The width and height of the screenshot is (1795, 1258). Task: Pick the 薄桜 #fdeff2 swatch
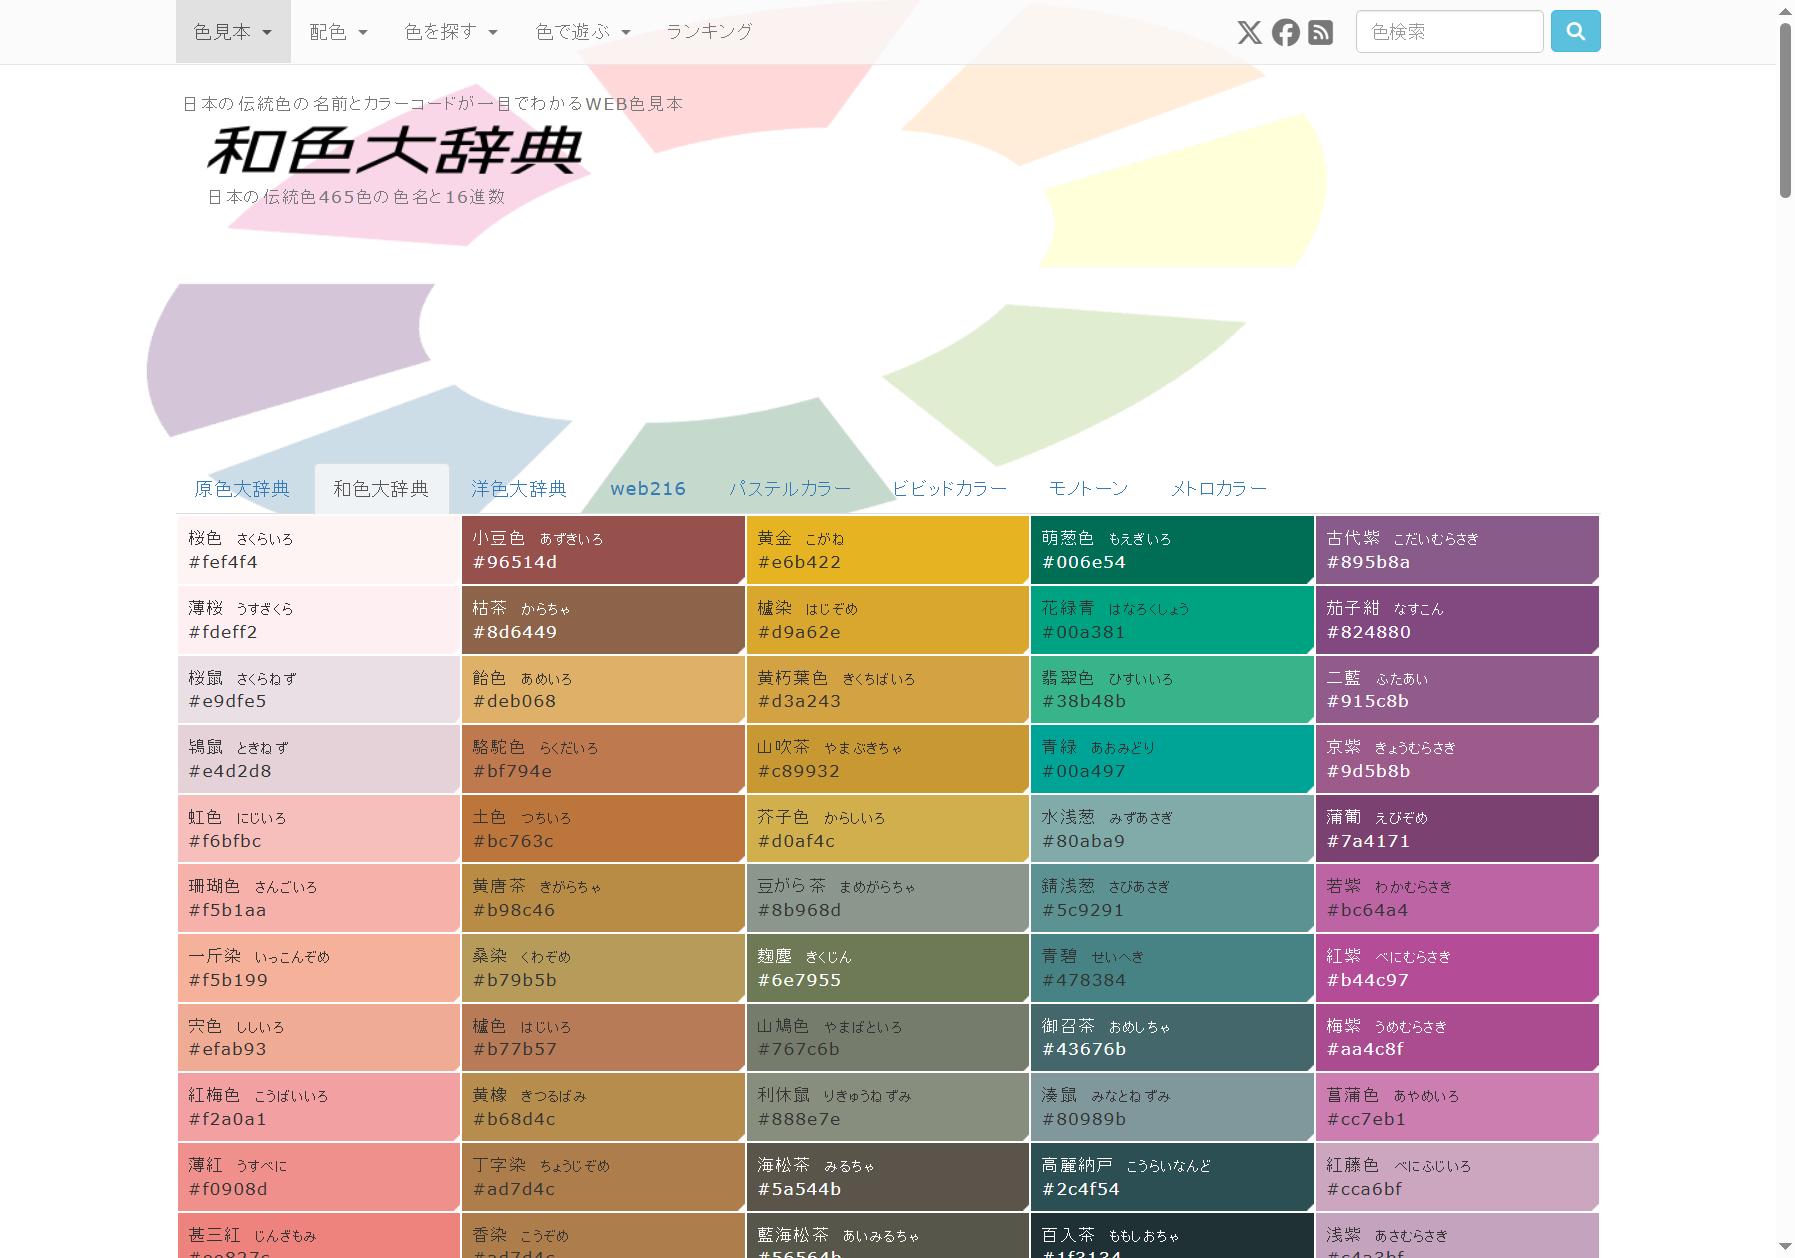tap(318, 620)
